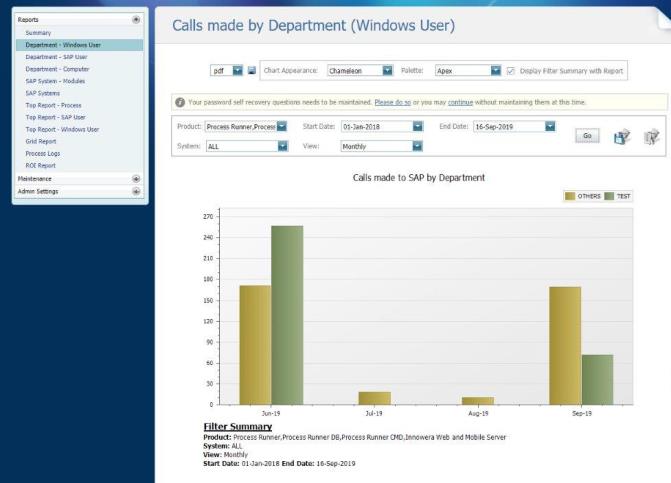The width and height of the screenshot is (671, 483).
Task: Open the Palette Apex dropdown
Action: coord(496,71)
